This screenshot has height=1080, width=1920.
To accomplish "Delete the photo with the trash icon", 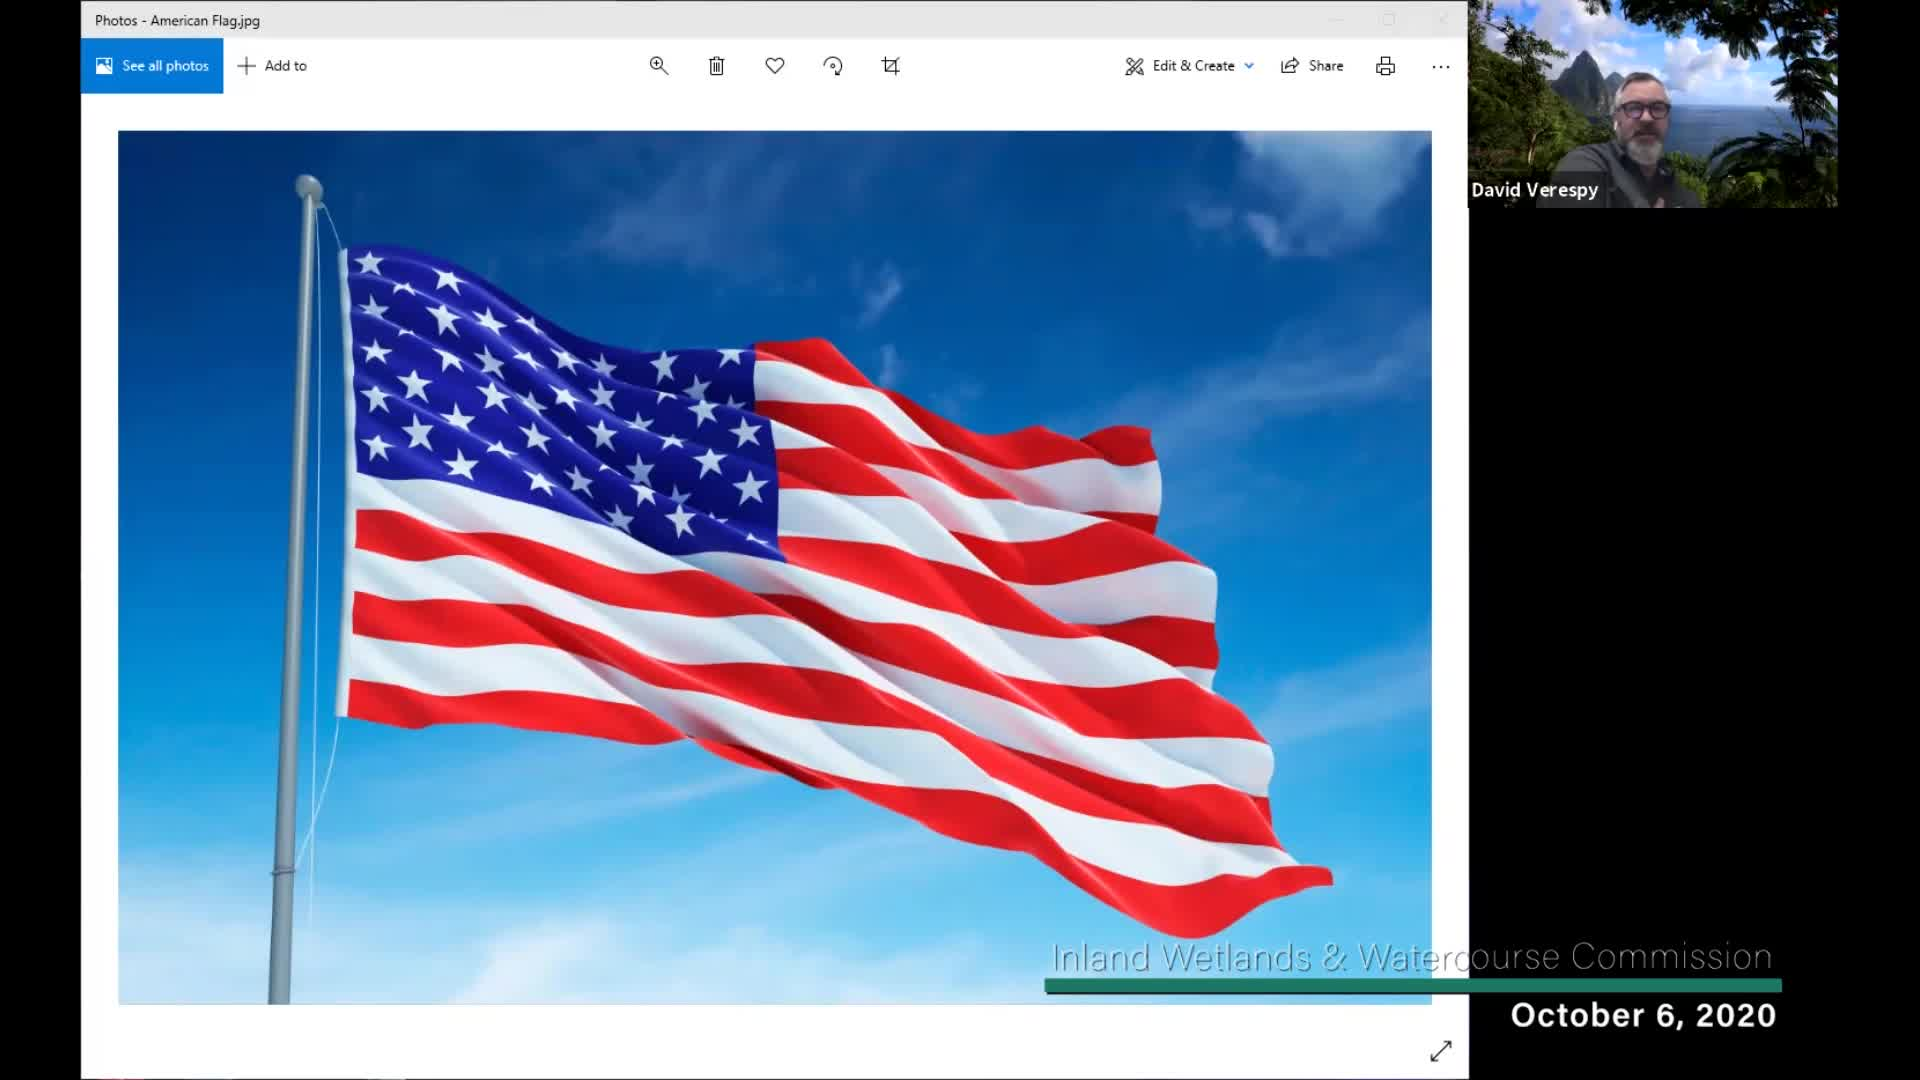I will (716, 66).
